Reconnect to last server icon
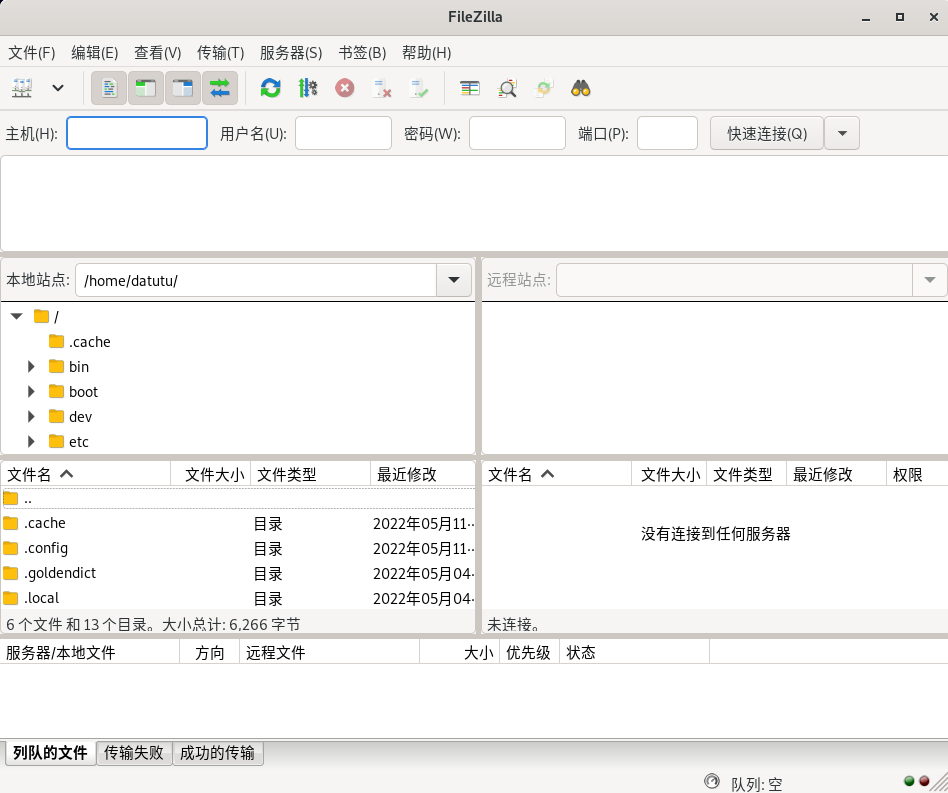 (x=419, y=88)
